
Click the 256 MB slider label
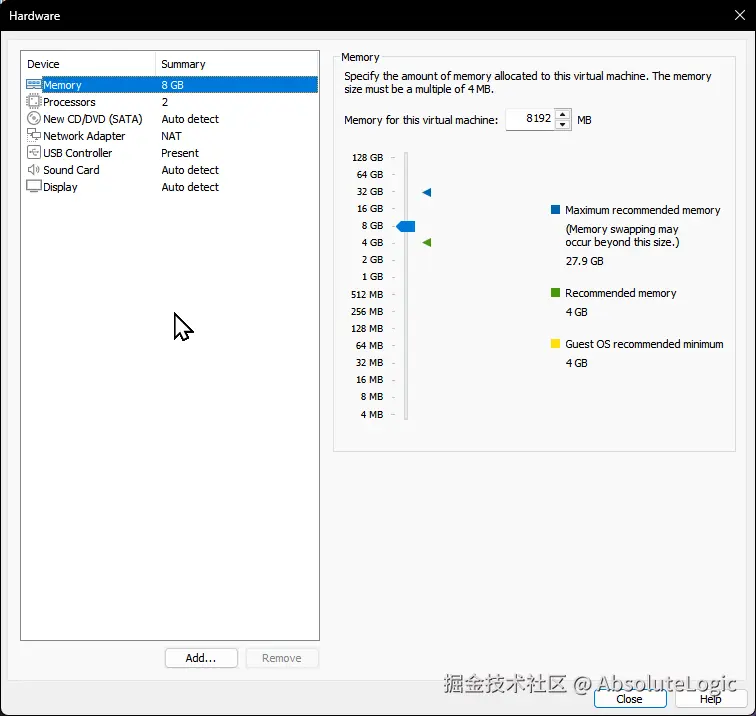(367, 311)
